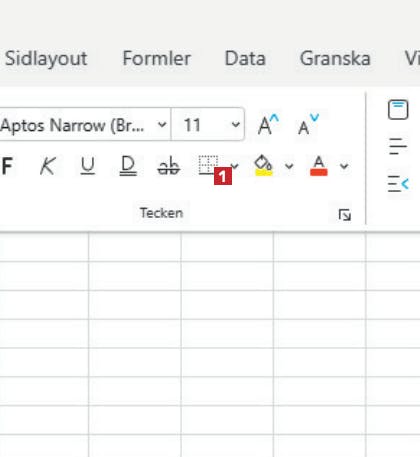The width and height of the screenshot is (420, 457).
Task: Increase font size with the larger A icon
Action: click(268, 125)
